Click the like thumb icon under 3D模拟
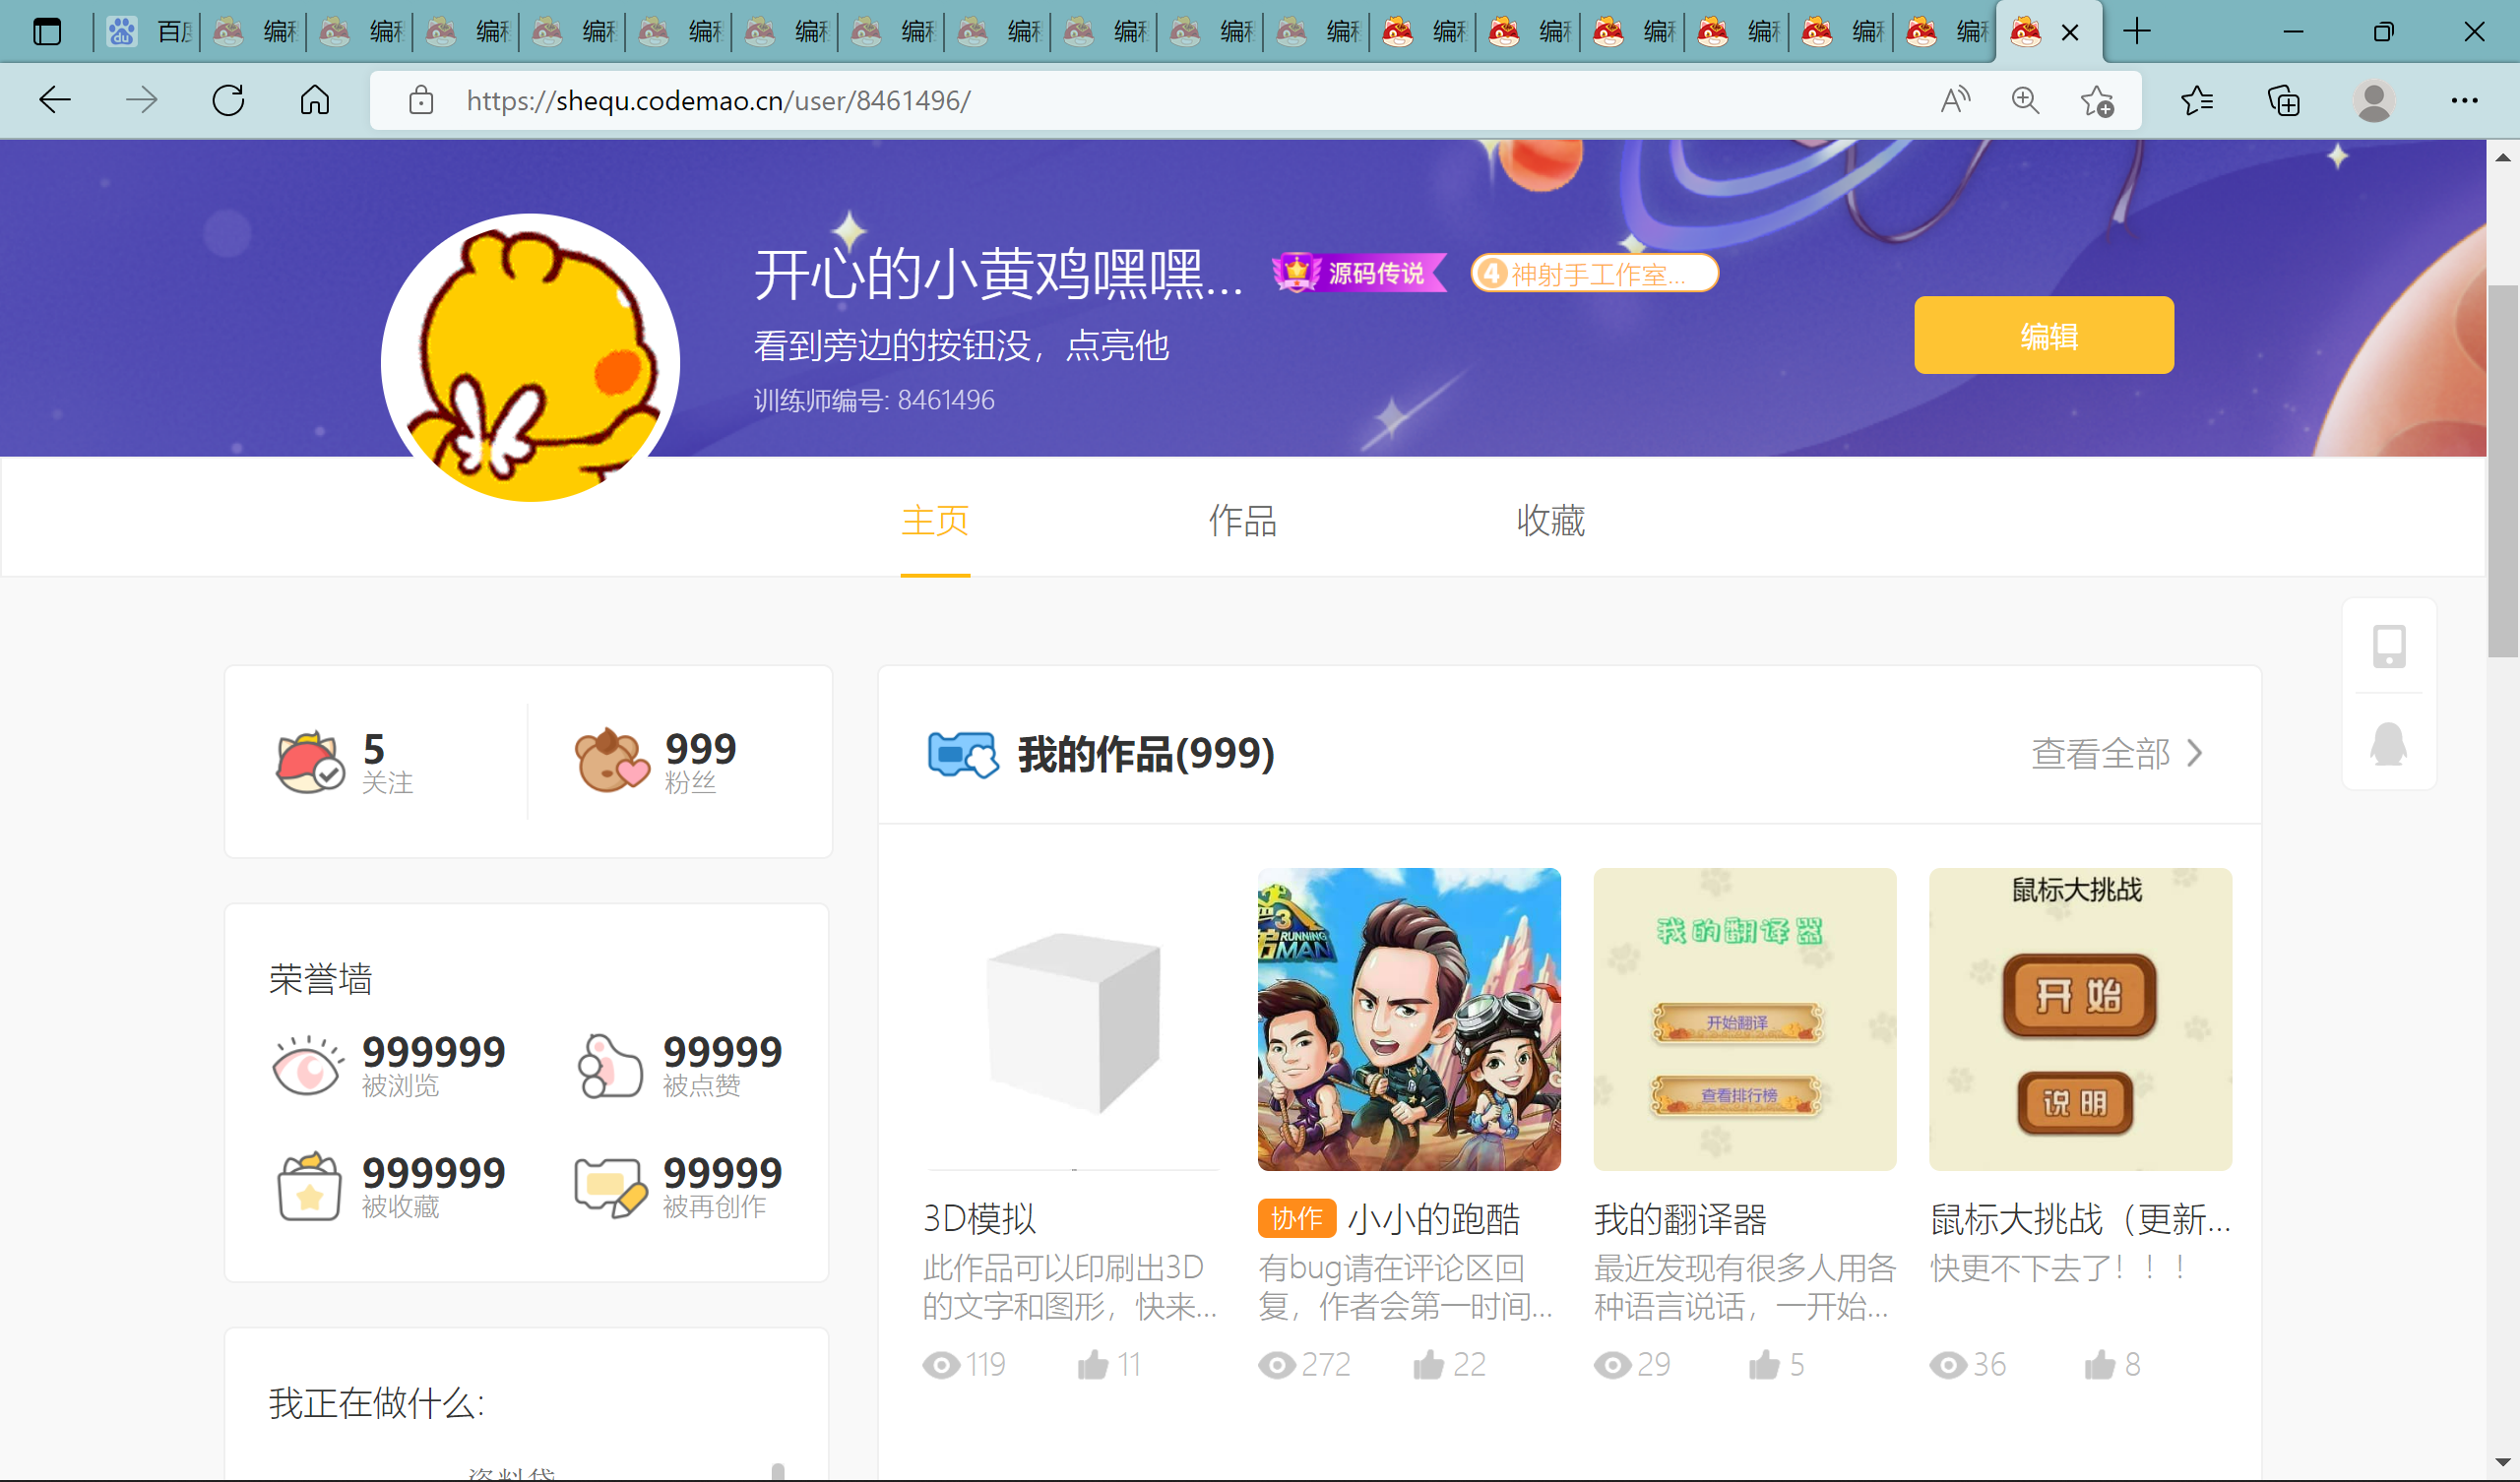2520x1482 pixels. pos(1093,1364)
